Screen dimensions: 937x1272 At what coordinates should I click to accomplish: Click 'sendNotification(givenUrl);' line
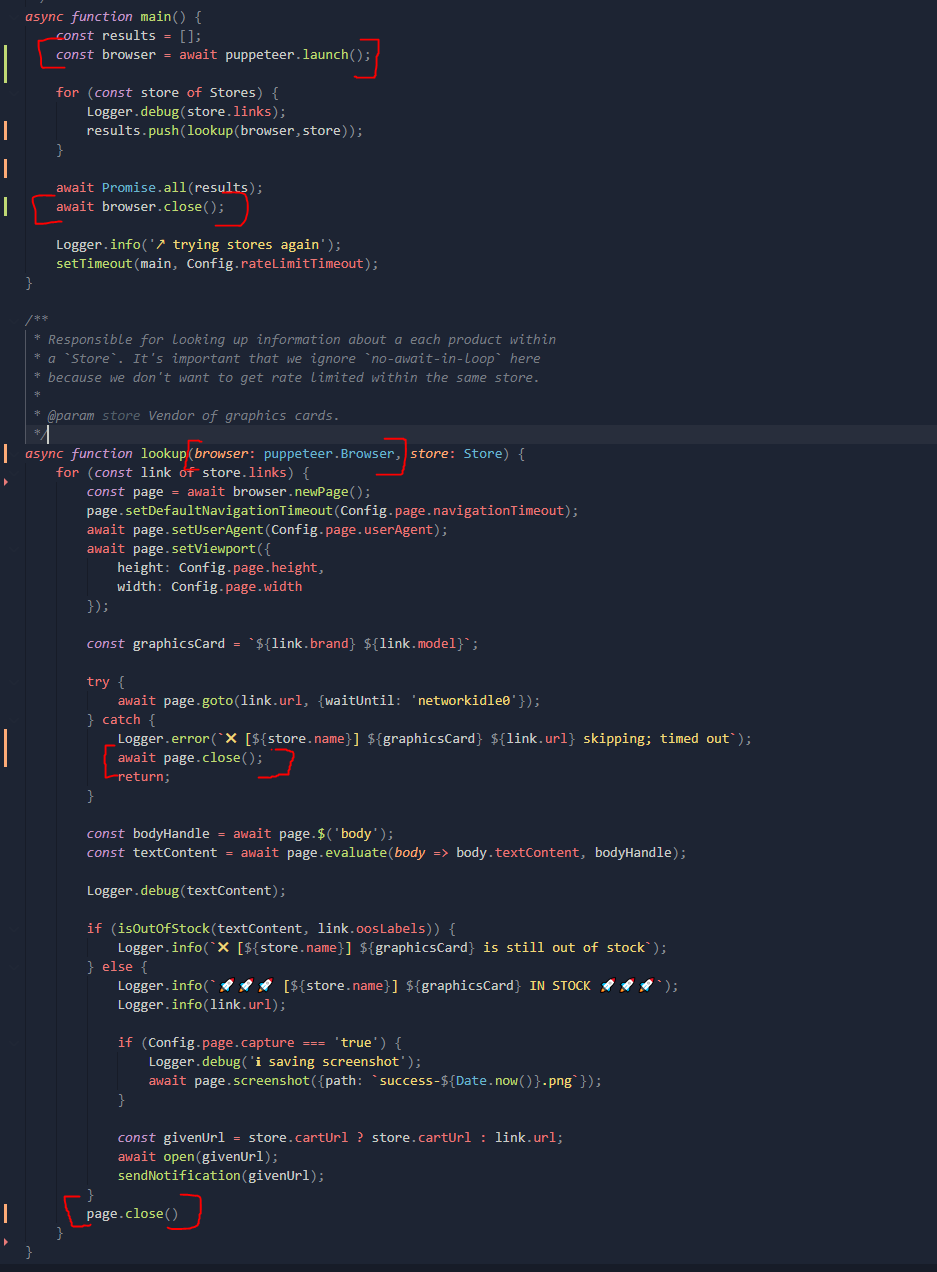[x=221, y=1175]
